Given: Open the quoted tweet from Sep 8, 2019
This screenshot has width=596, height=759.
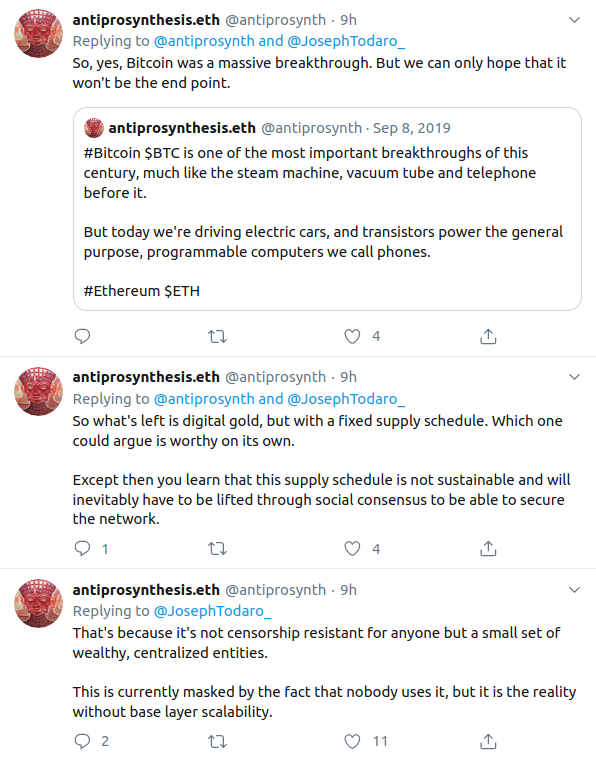Looking at the screenshot, I should 327,209.
